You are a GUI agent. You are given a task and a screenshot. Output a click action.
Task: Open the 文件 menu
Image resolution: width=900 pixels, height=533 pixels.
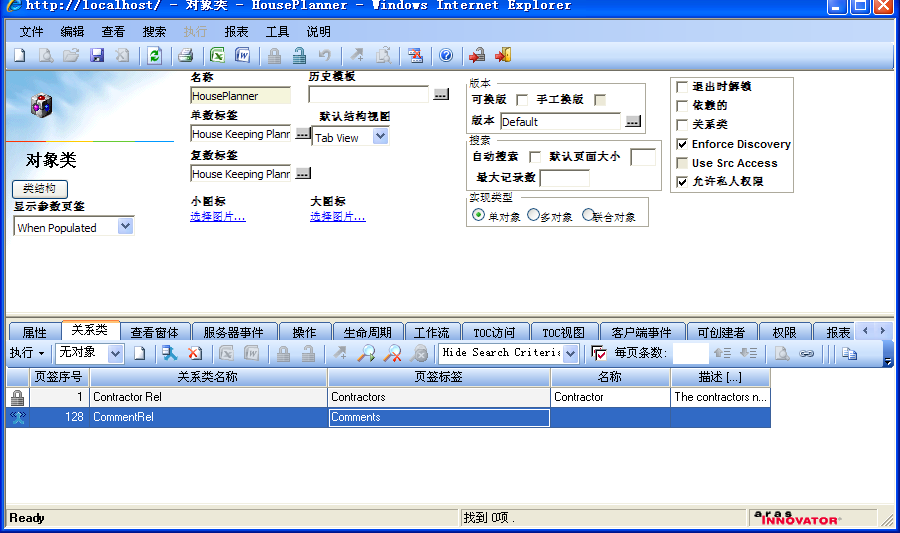pyautogui.click(x=31, y=32)
